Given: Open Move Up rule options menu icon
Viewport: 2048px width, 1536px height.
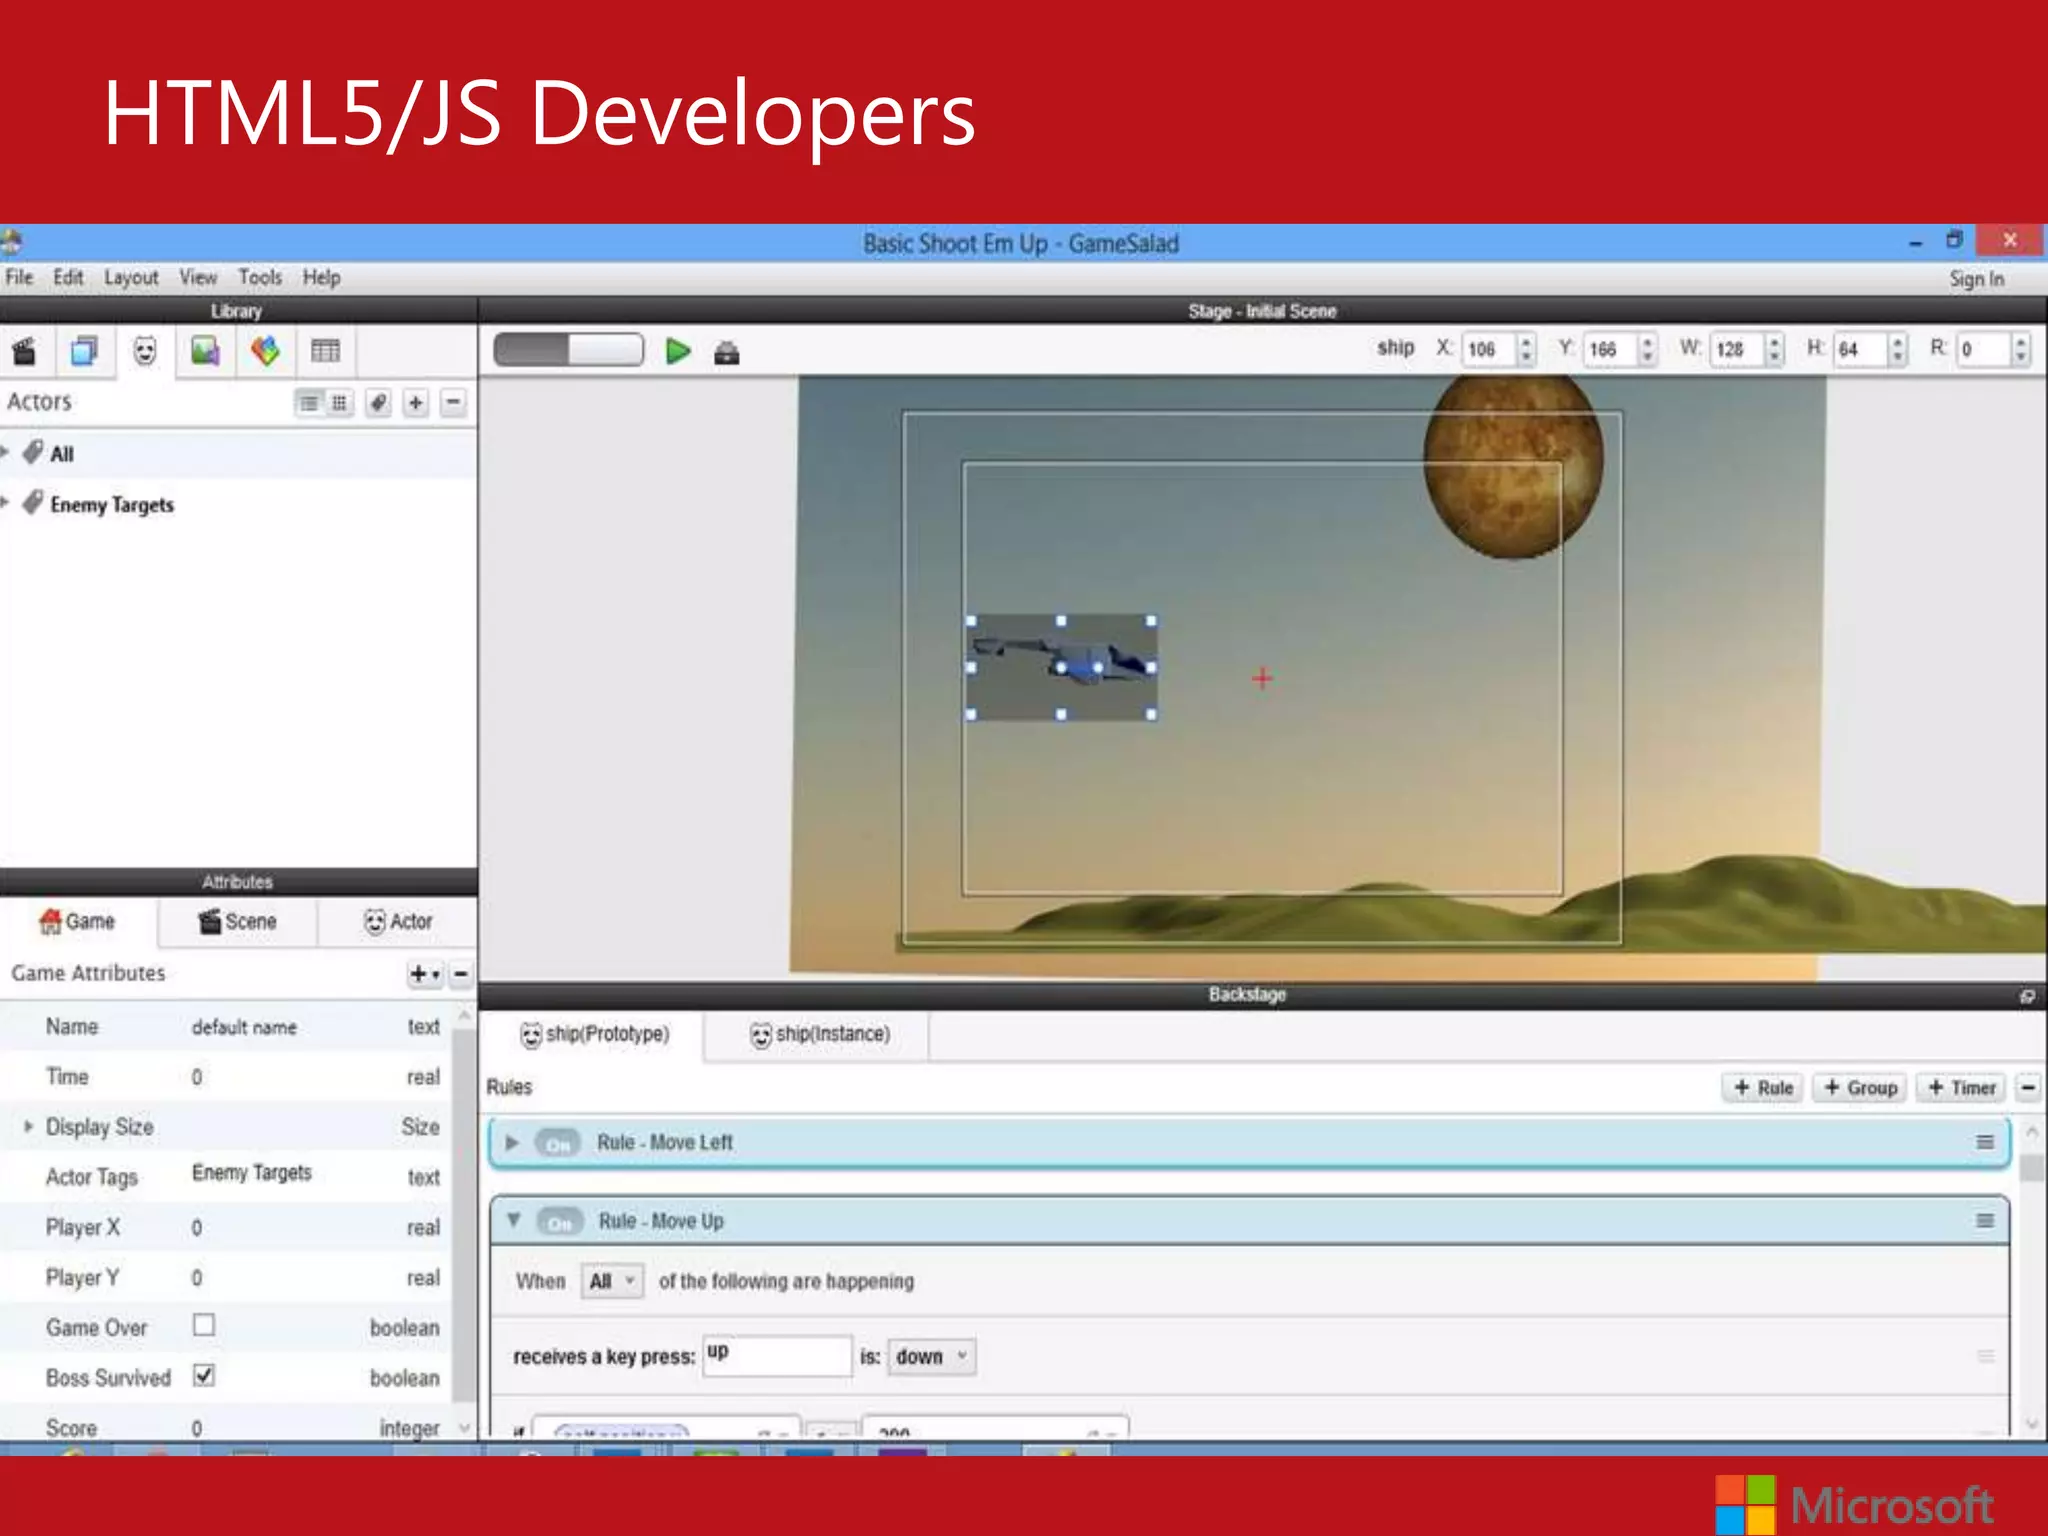Looking at the screenshot, I should (1985, 1221).
